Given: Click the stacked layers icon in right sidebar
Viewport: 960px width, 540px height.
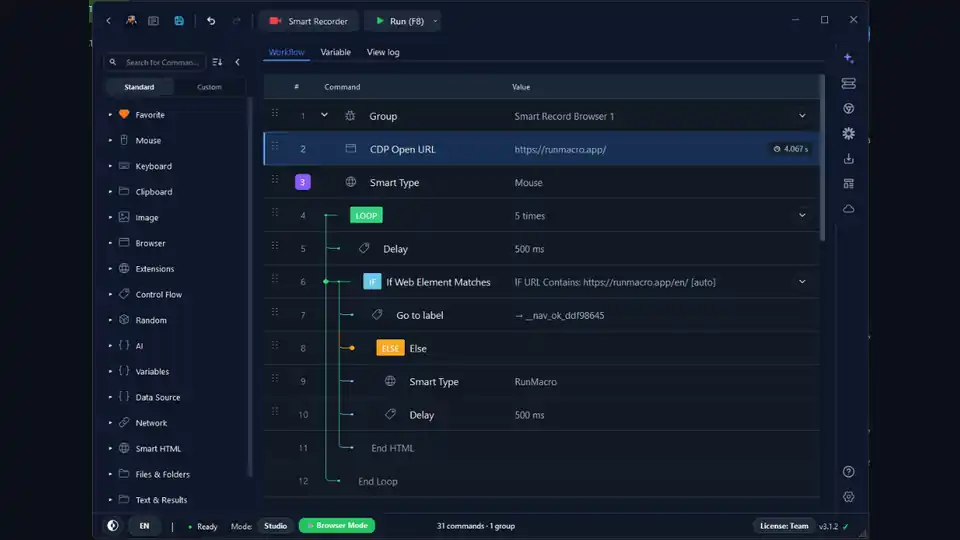Looking at the screenshot, I should (x=849, y=83).
